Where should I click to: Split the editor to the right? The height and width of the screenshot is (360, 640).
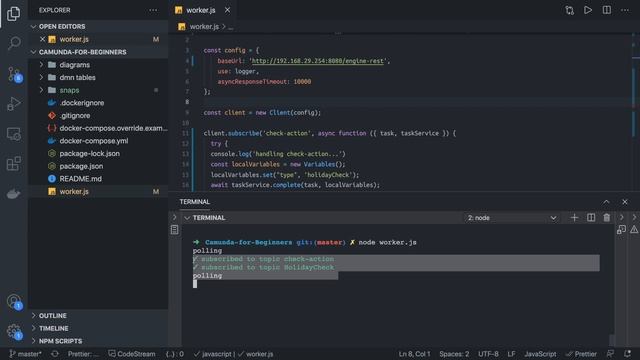[607, 10]
